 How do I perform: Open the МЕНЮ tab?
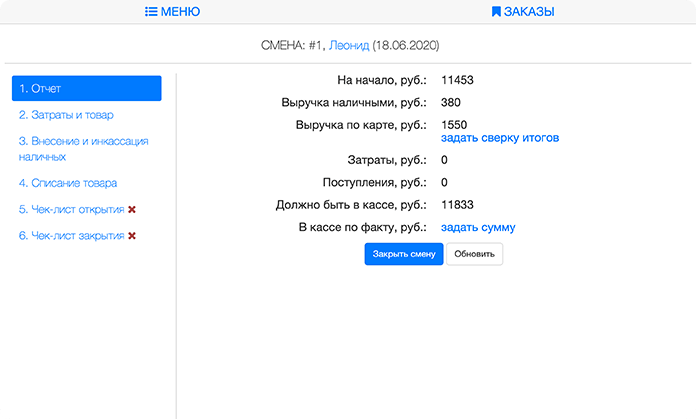pyautogui.click(x=179, y=12)
